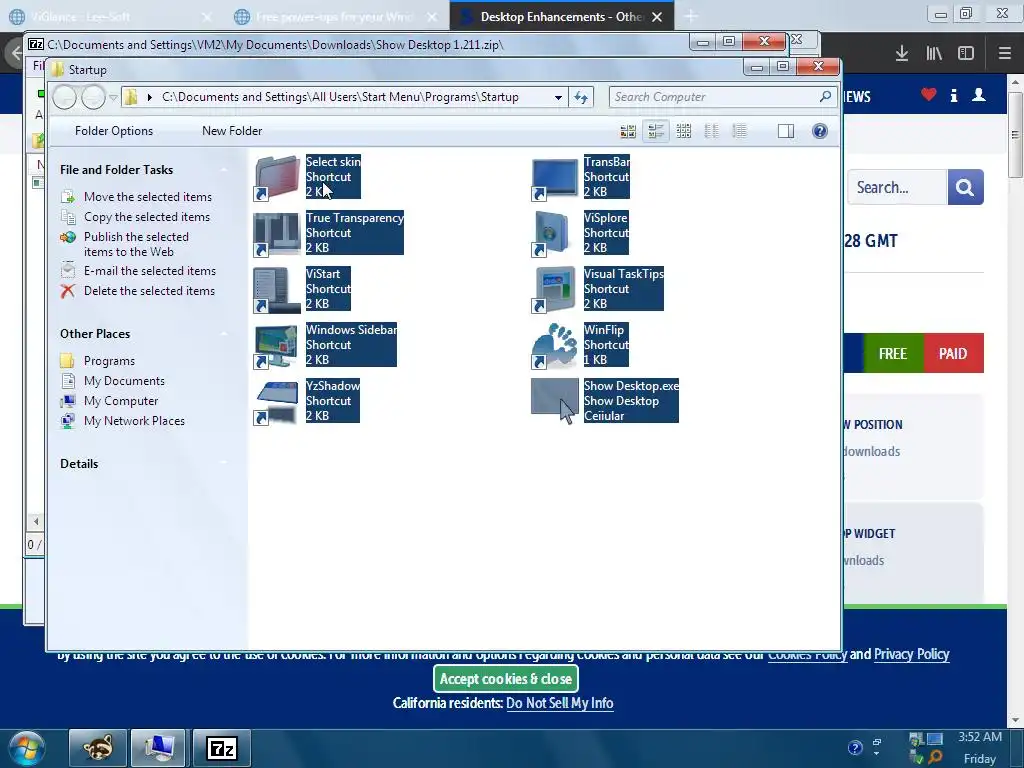
Task: Select the Visual TaskTips shortcut icon
Action: [554, 289]
